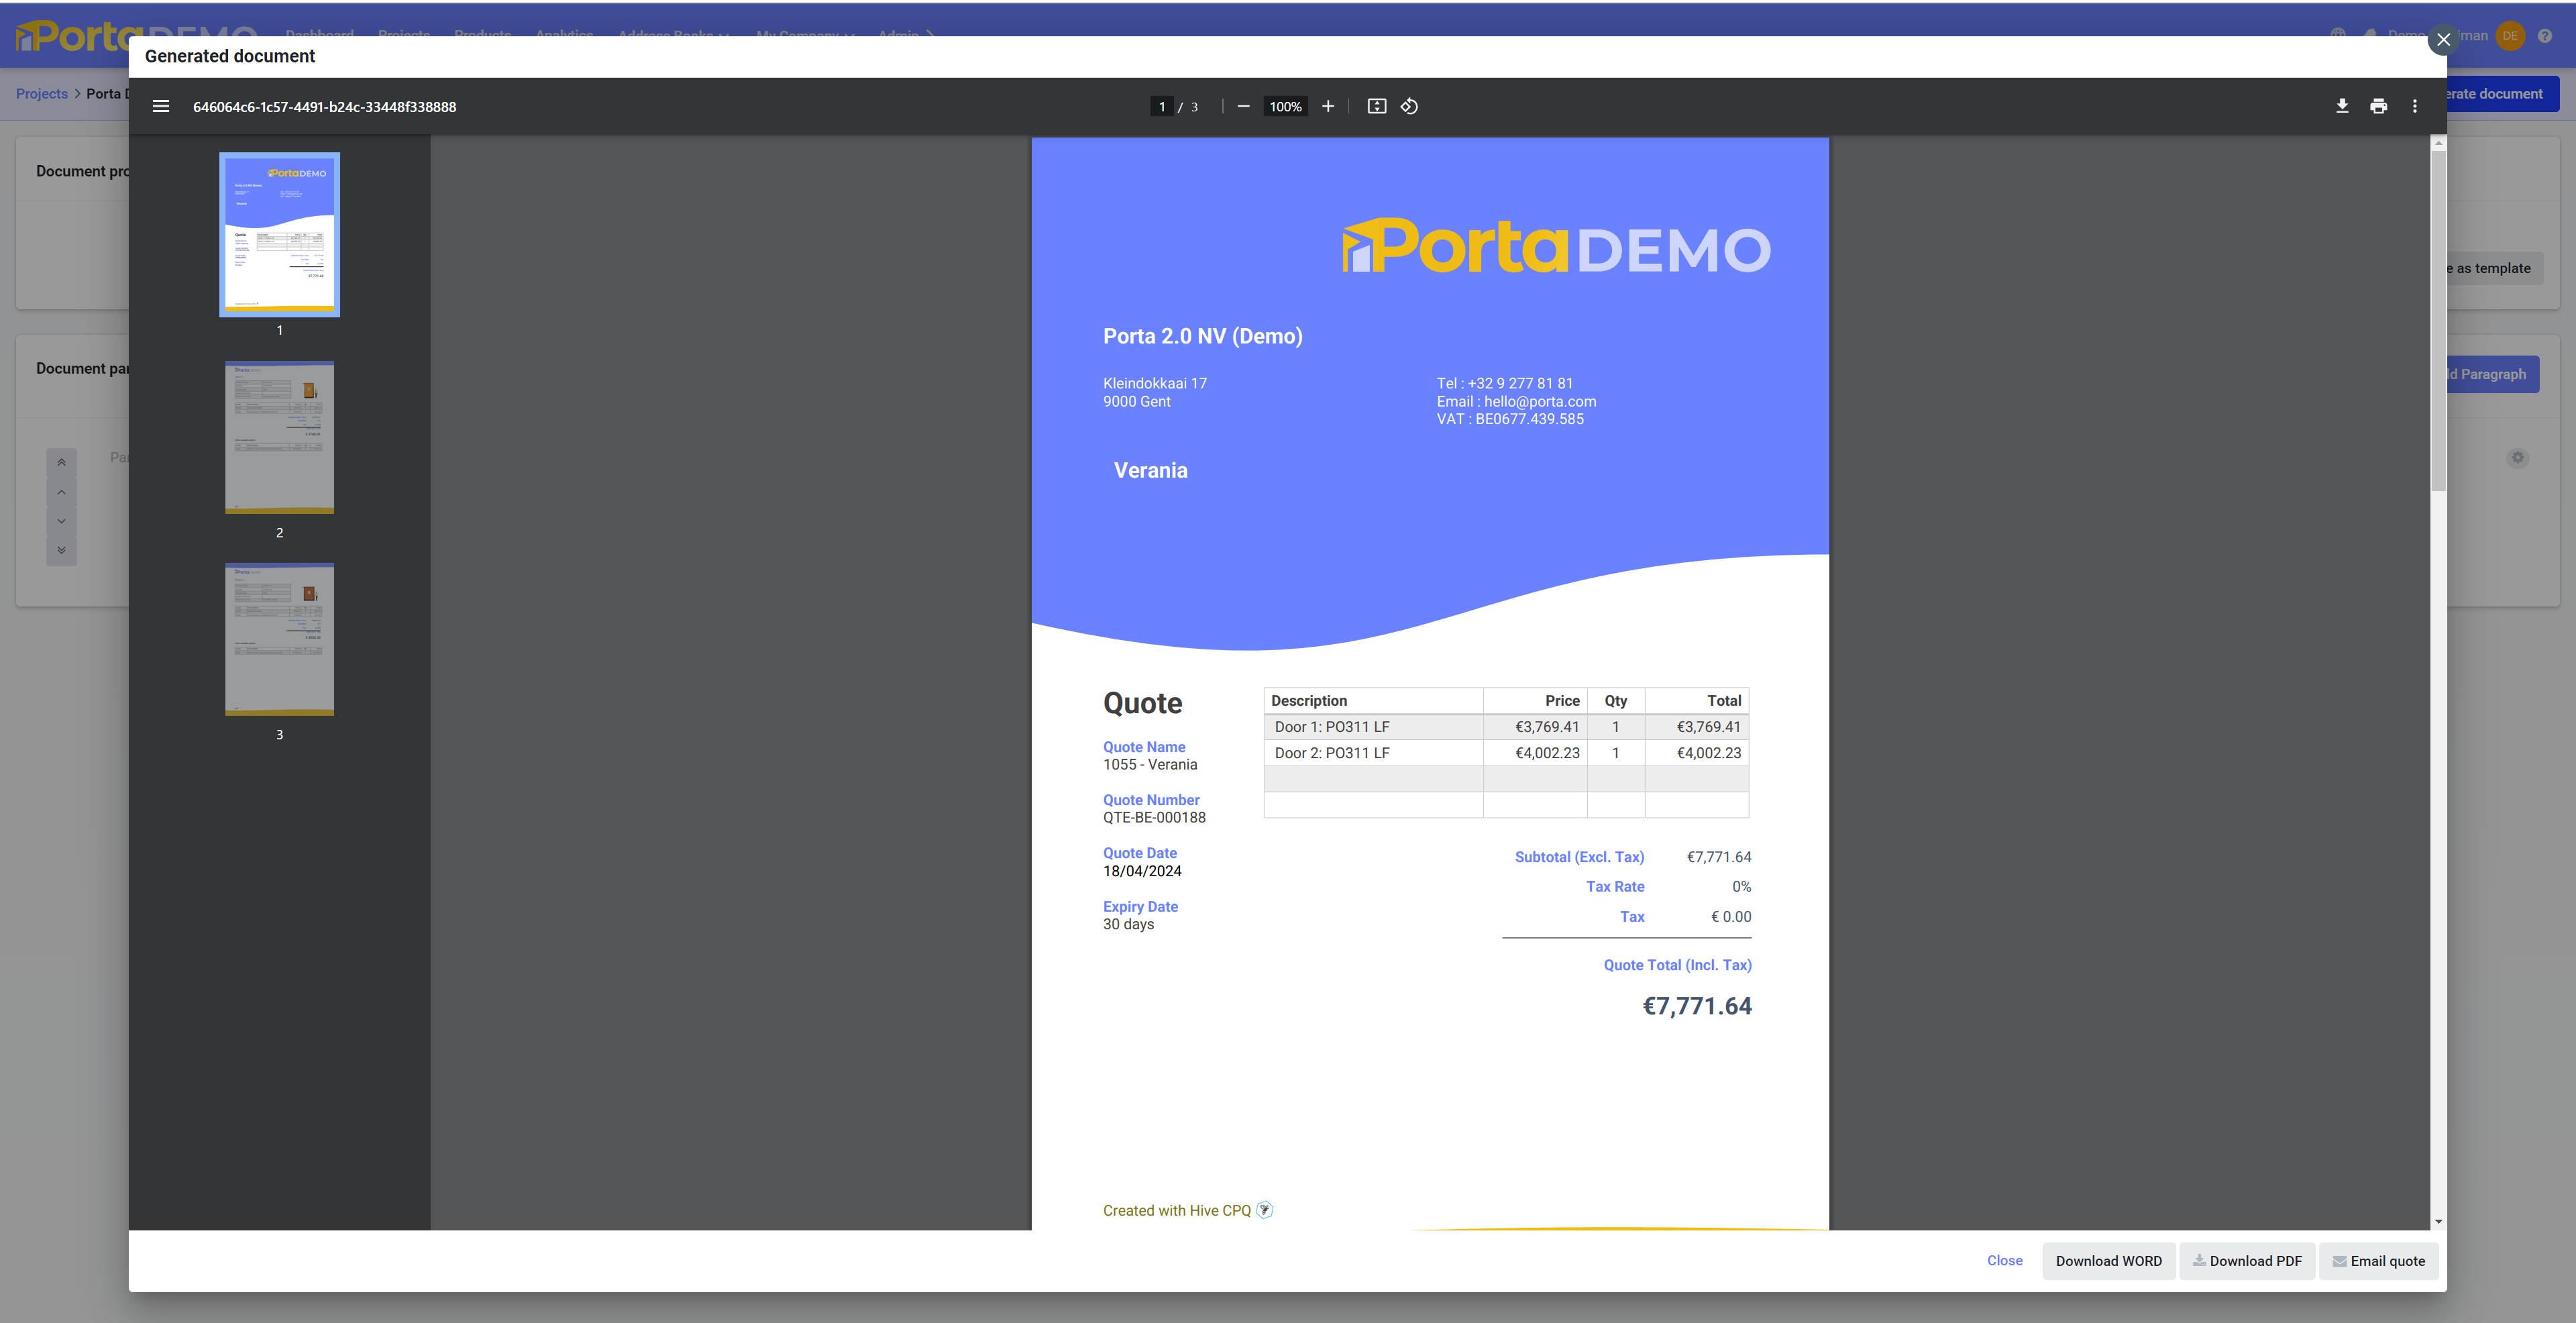The height and width of the screenshot is (1323, 2576).
Task: Close the Generated document dialog
Action: [2443, 40]
